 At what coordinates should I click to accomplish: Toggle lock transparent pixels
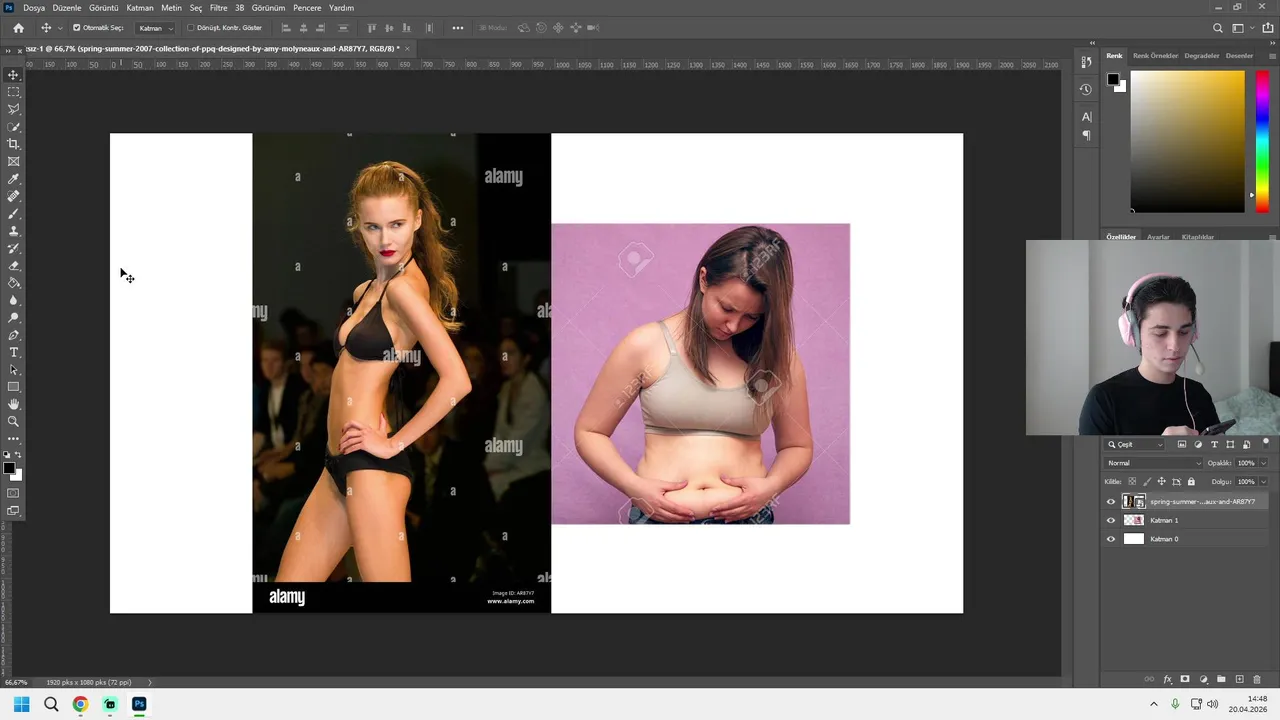(1132, 481)
